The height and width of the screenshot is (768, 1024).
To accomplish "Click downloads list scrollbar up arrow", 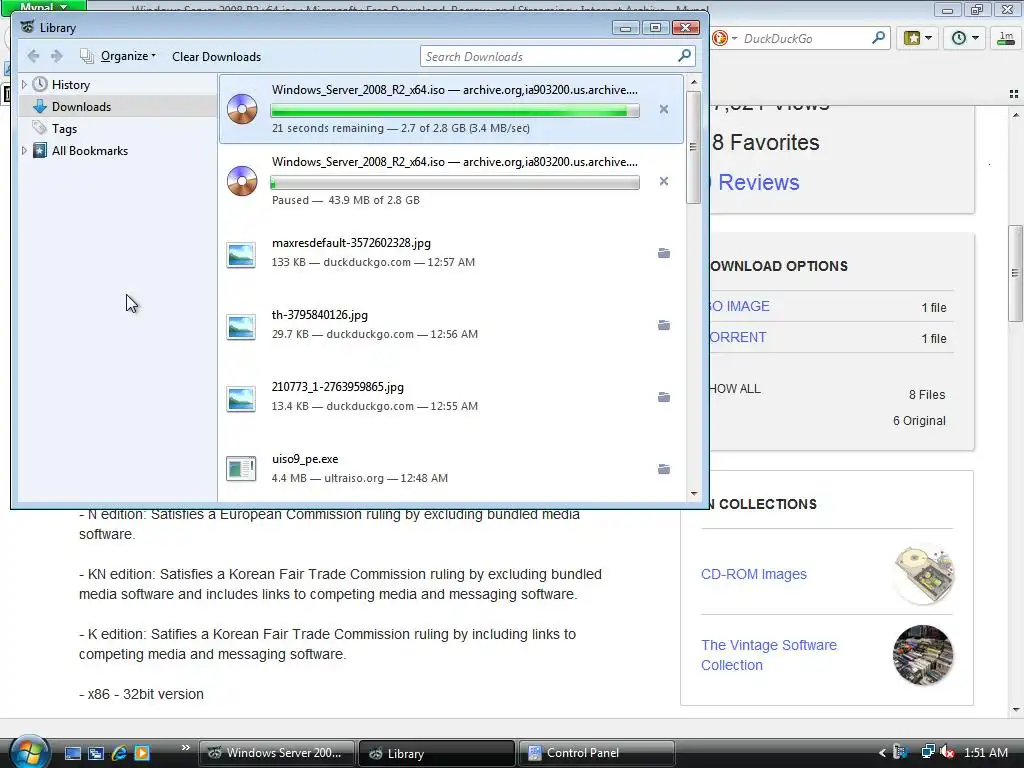I will pos(694,82).
